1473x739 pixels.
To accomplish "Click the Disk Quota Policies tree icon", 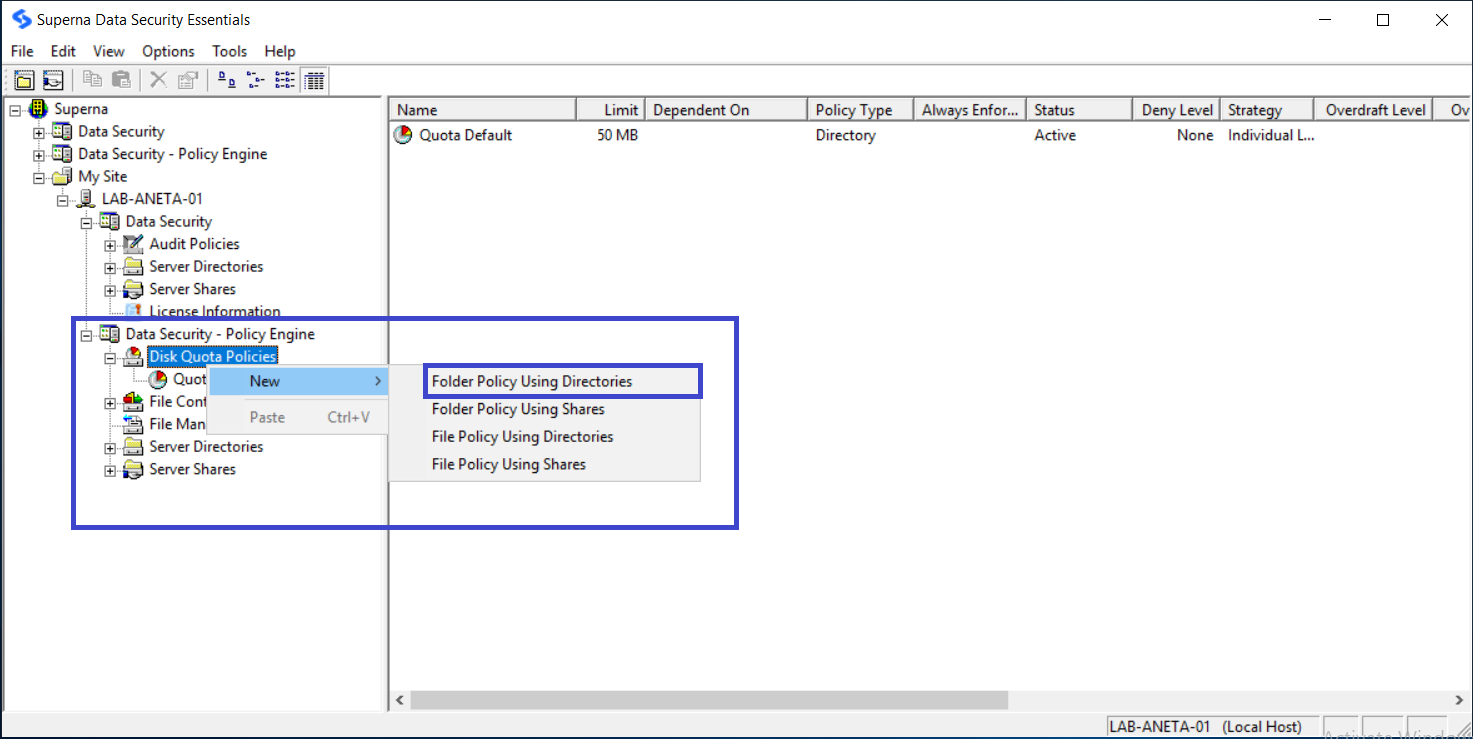I will tap(133, 356).
